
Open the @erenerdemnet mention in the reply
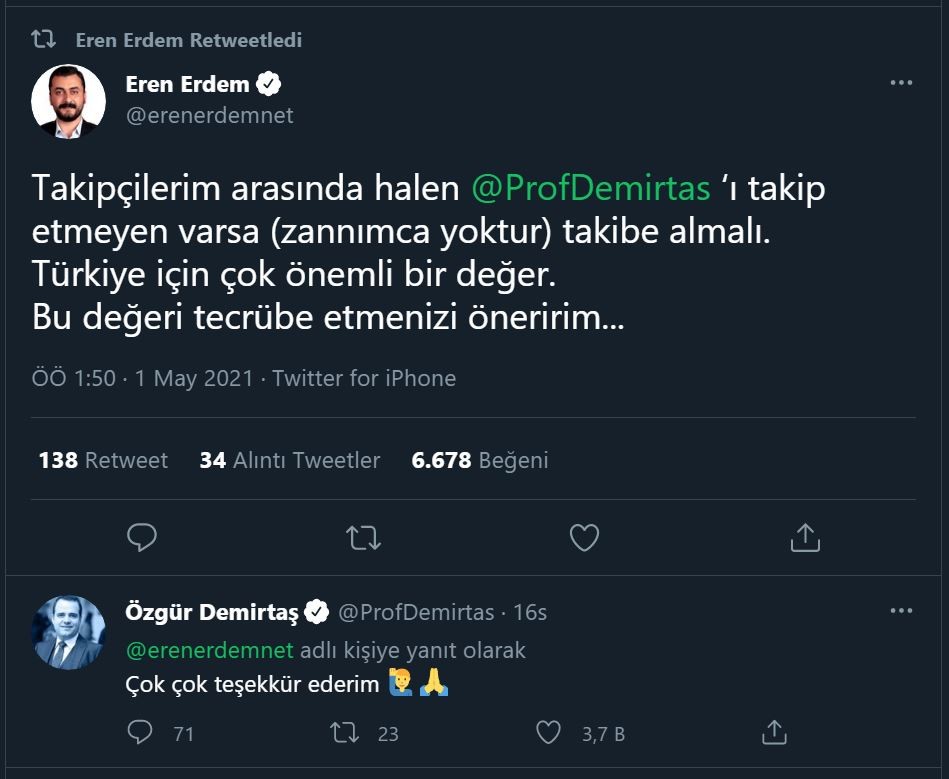pos(210,650)
